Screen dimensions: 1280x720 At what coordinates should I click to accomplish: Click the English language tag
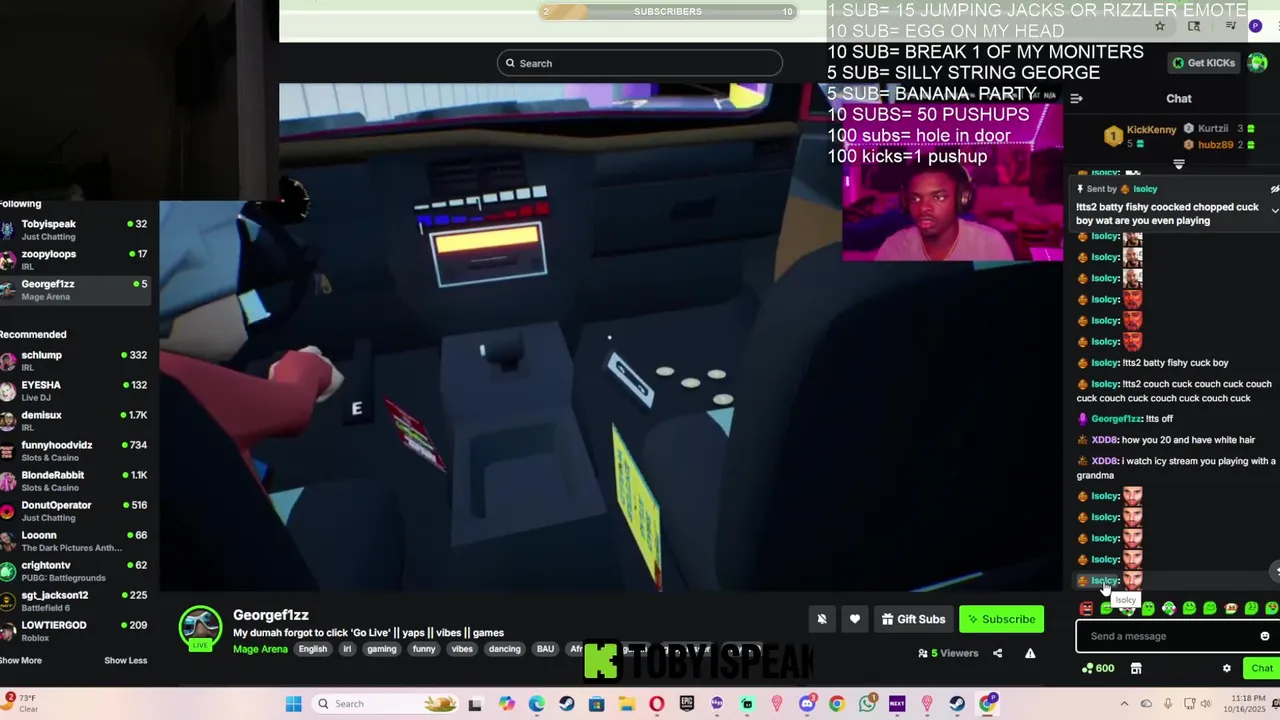[313, 649]
